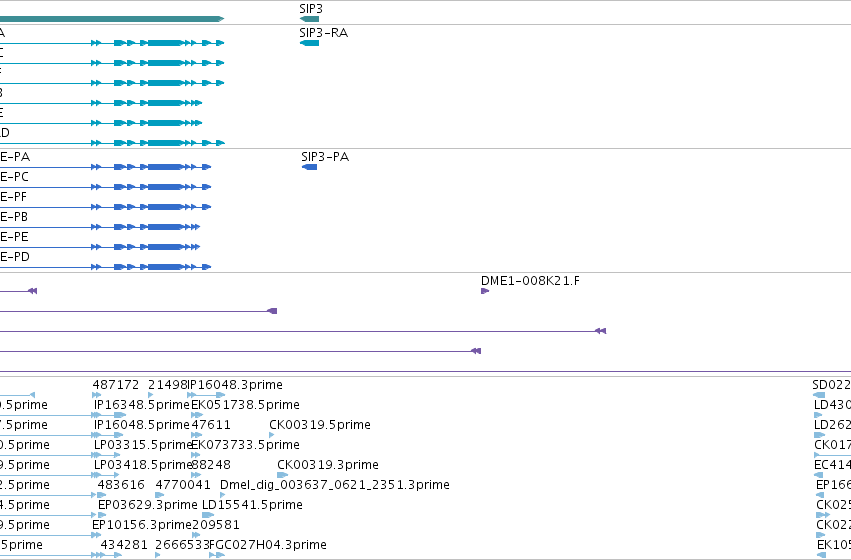Click the LD15541.5prime label
This screenshot has height=560, width=851.
[x=252, y=505]
